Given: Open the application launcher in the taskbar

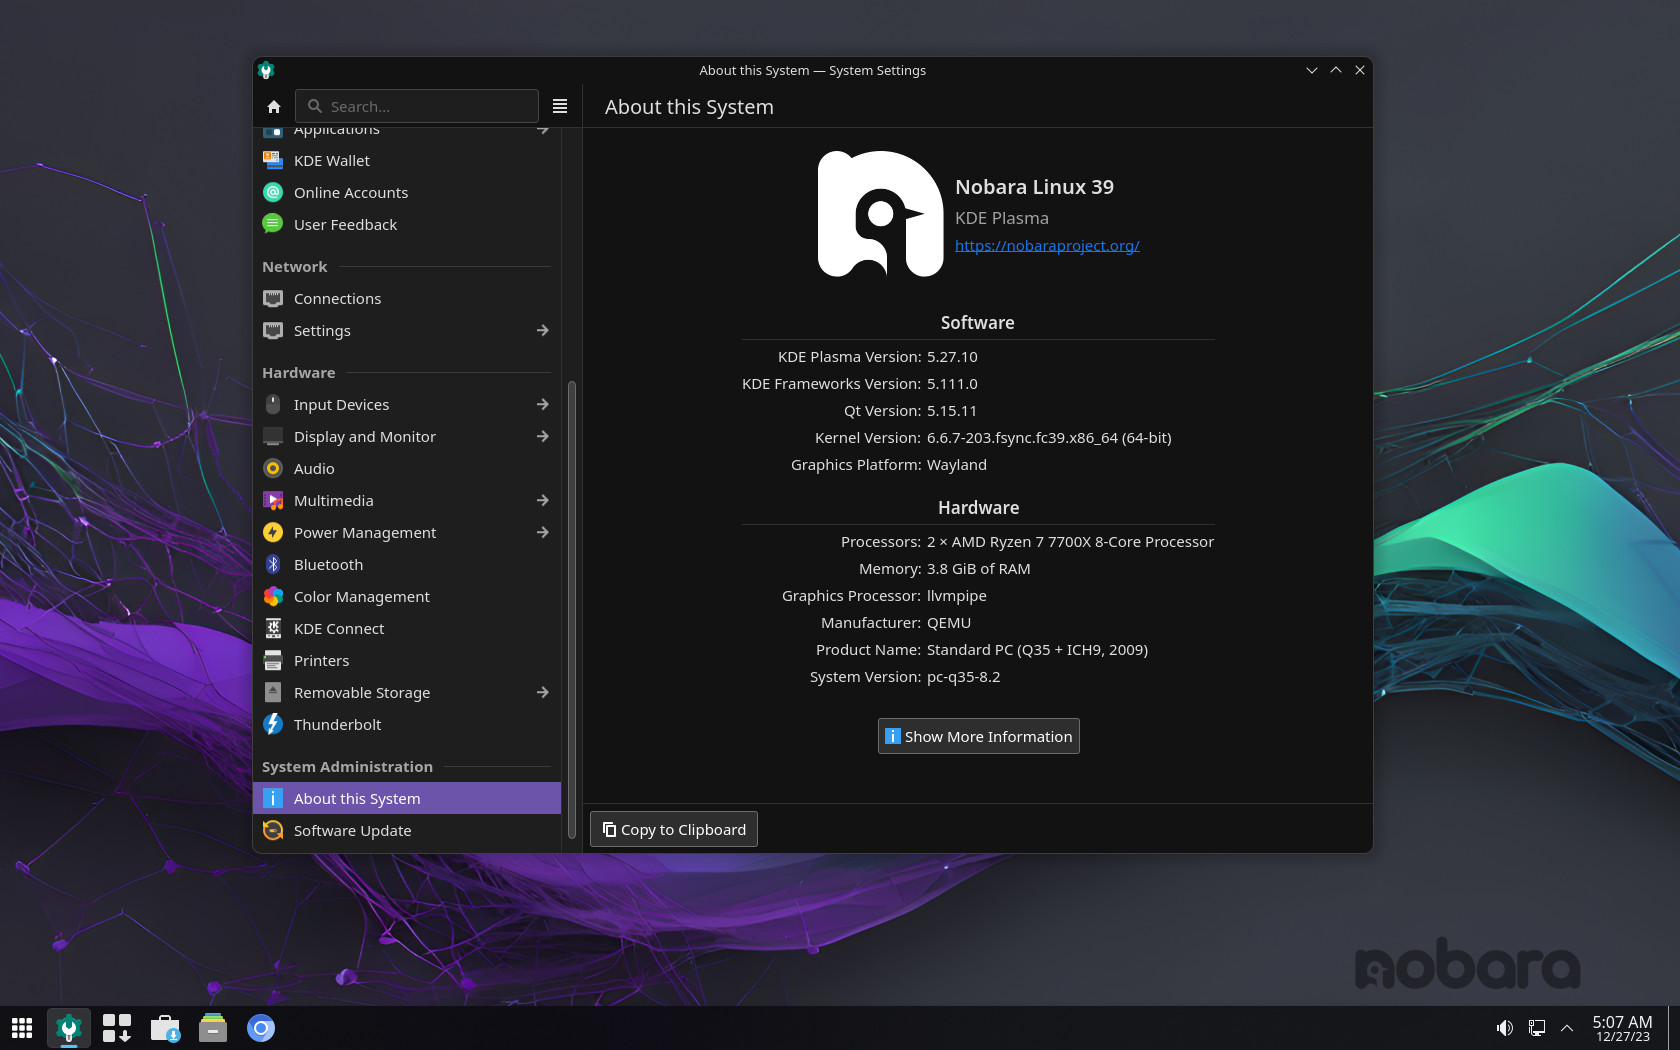Looking at the screenshot, I should [22, 1028].
